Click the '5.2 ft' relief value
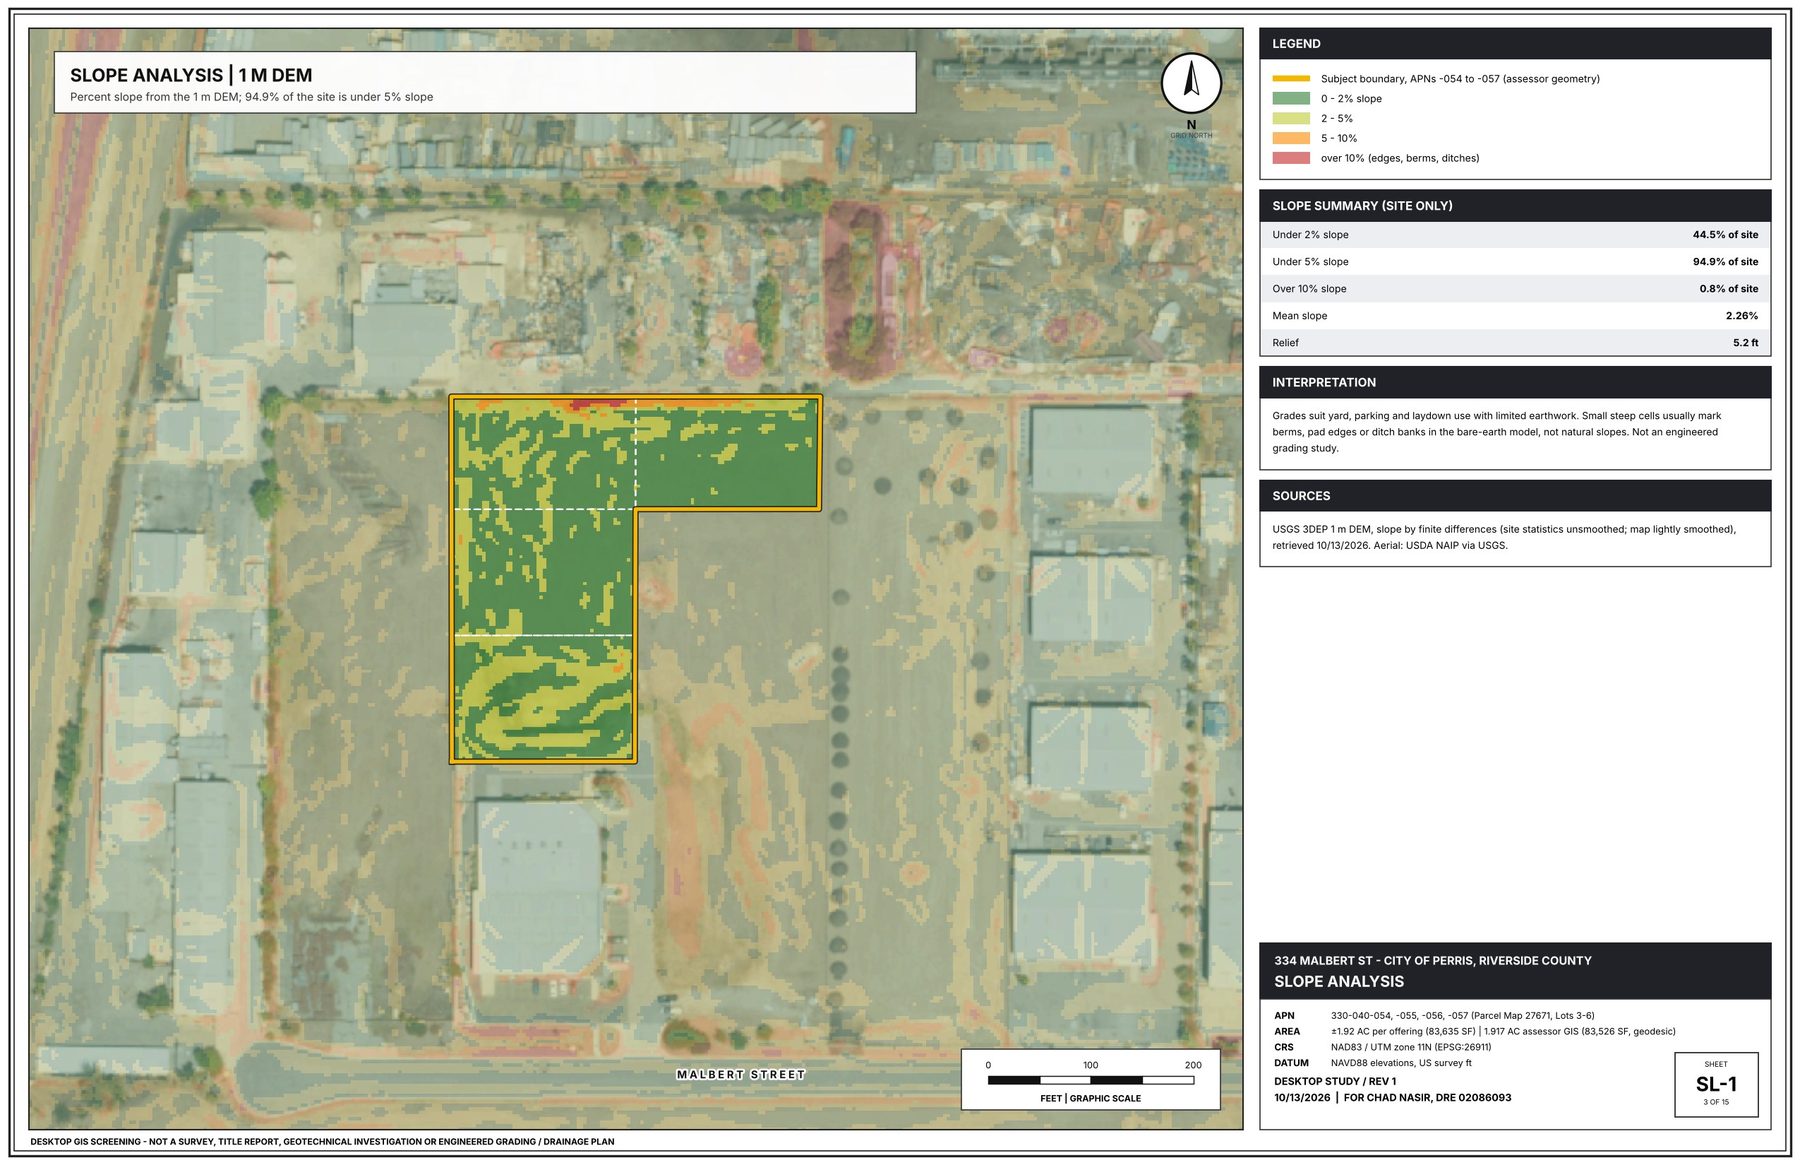The image size is (1800, 1165). click(x=1745, y=343)
